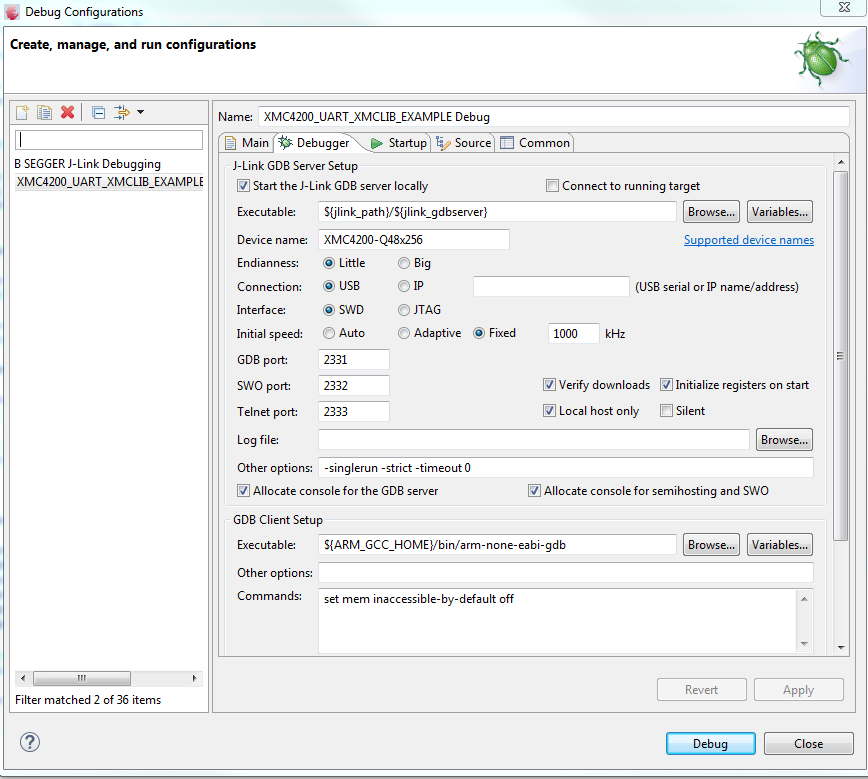Edit GDB client Other options field
Image resolution: width=868 pixels, height=779 pixels.
[x=566, y=572]
